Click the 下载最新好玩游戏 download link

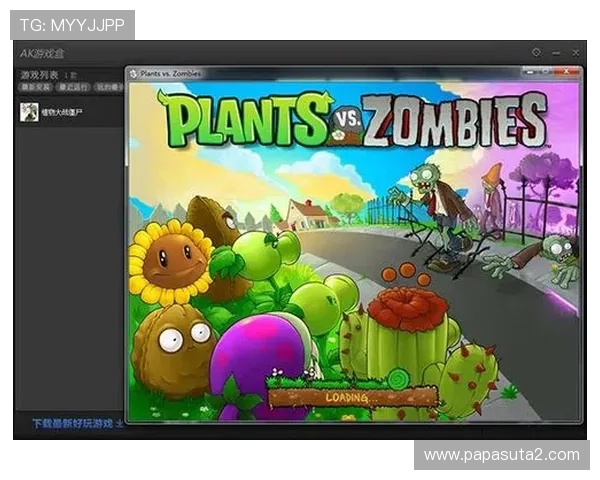tap(72, 423)
